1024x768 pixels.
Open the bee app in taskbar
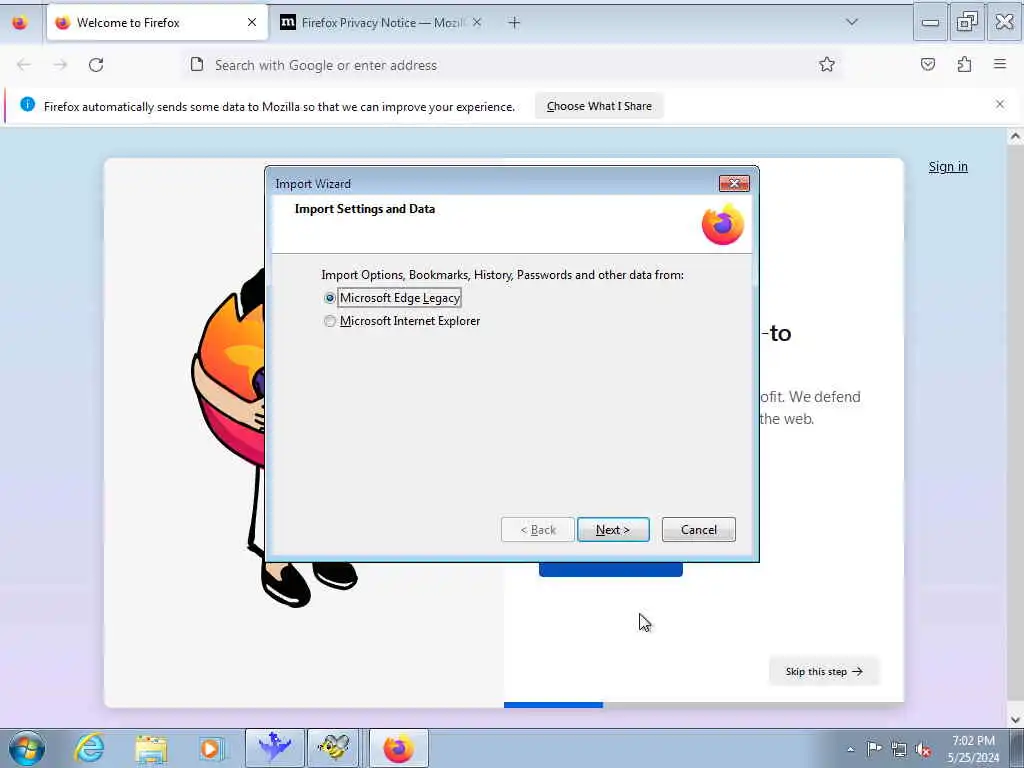point(334,748)
